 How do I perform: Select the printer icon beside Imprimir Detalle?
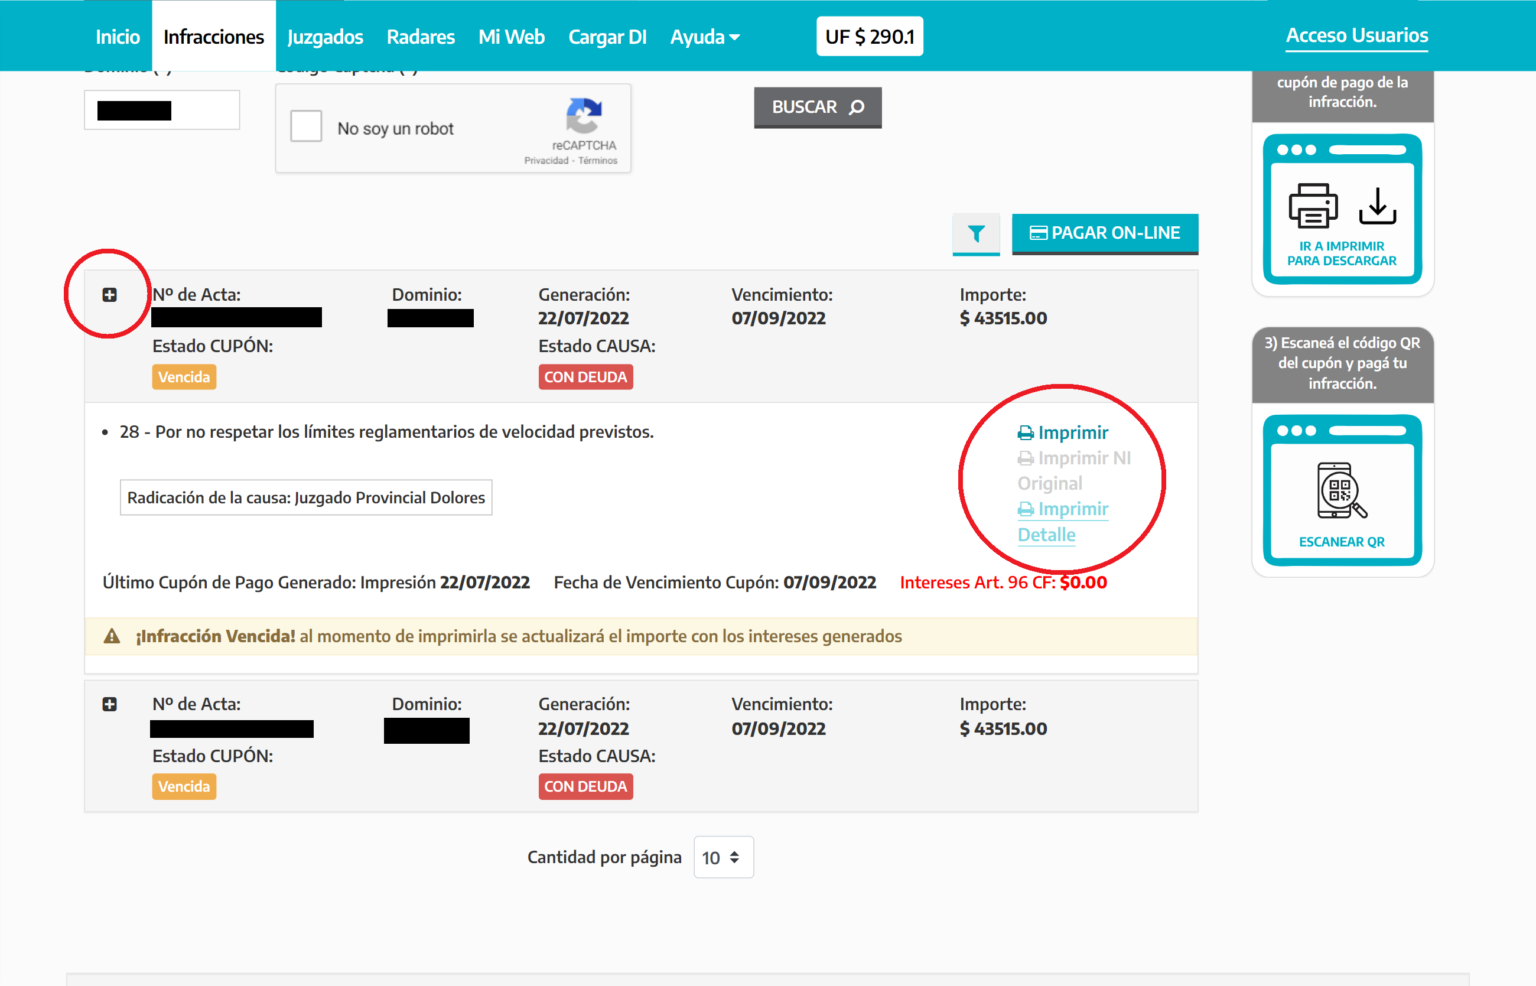point(1026,509)
